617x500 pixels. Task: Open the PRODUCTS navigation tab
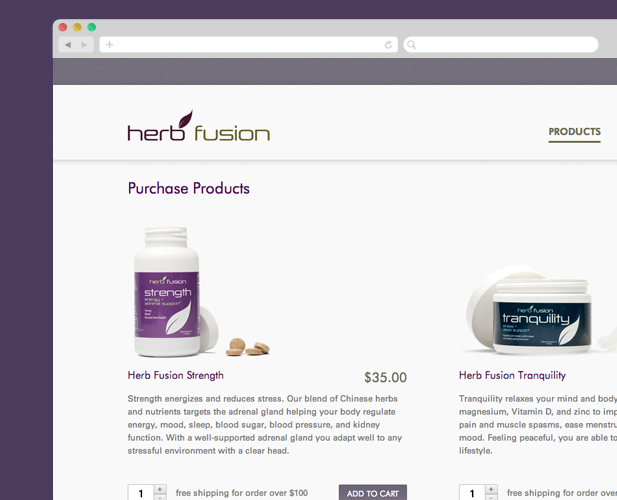[x=575, y=132]
